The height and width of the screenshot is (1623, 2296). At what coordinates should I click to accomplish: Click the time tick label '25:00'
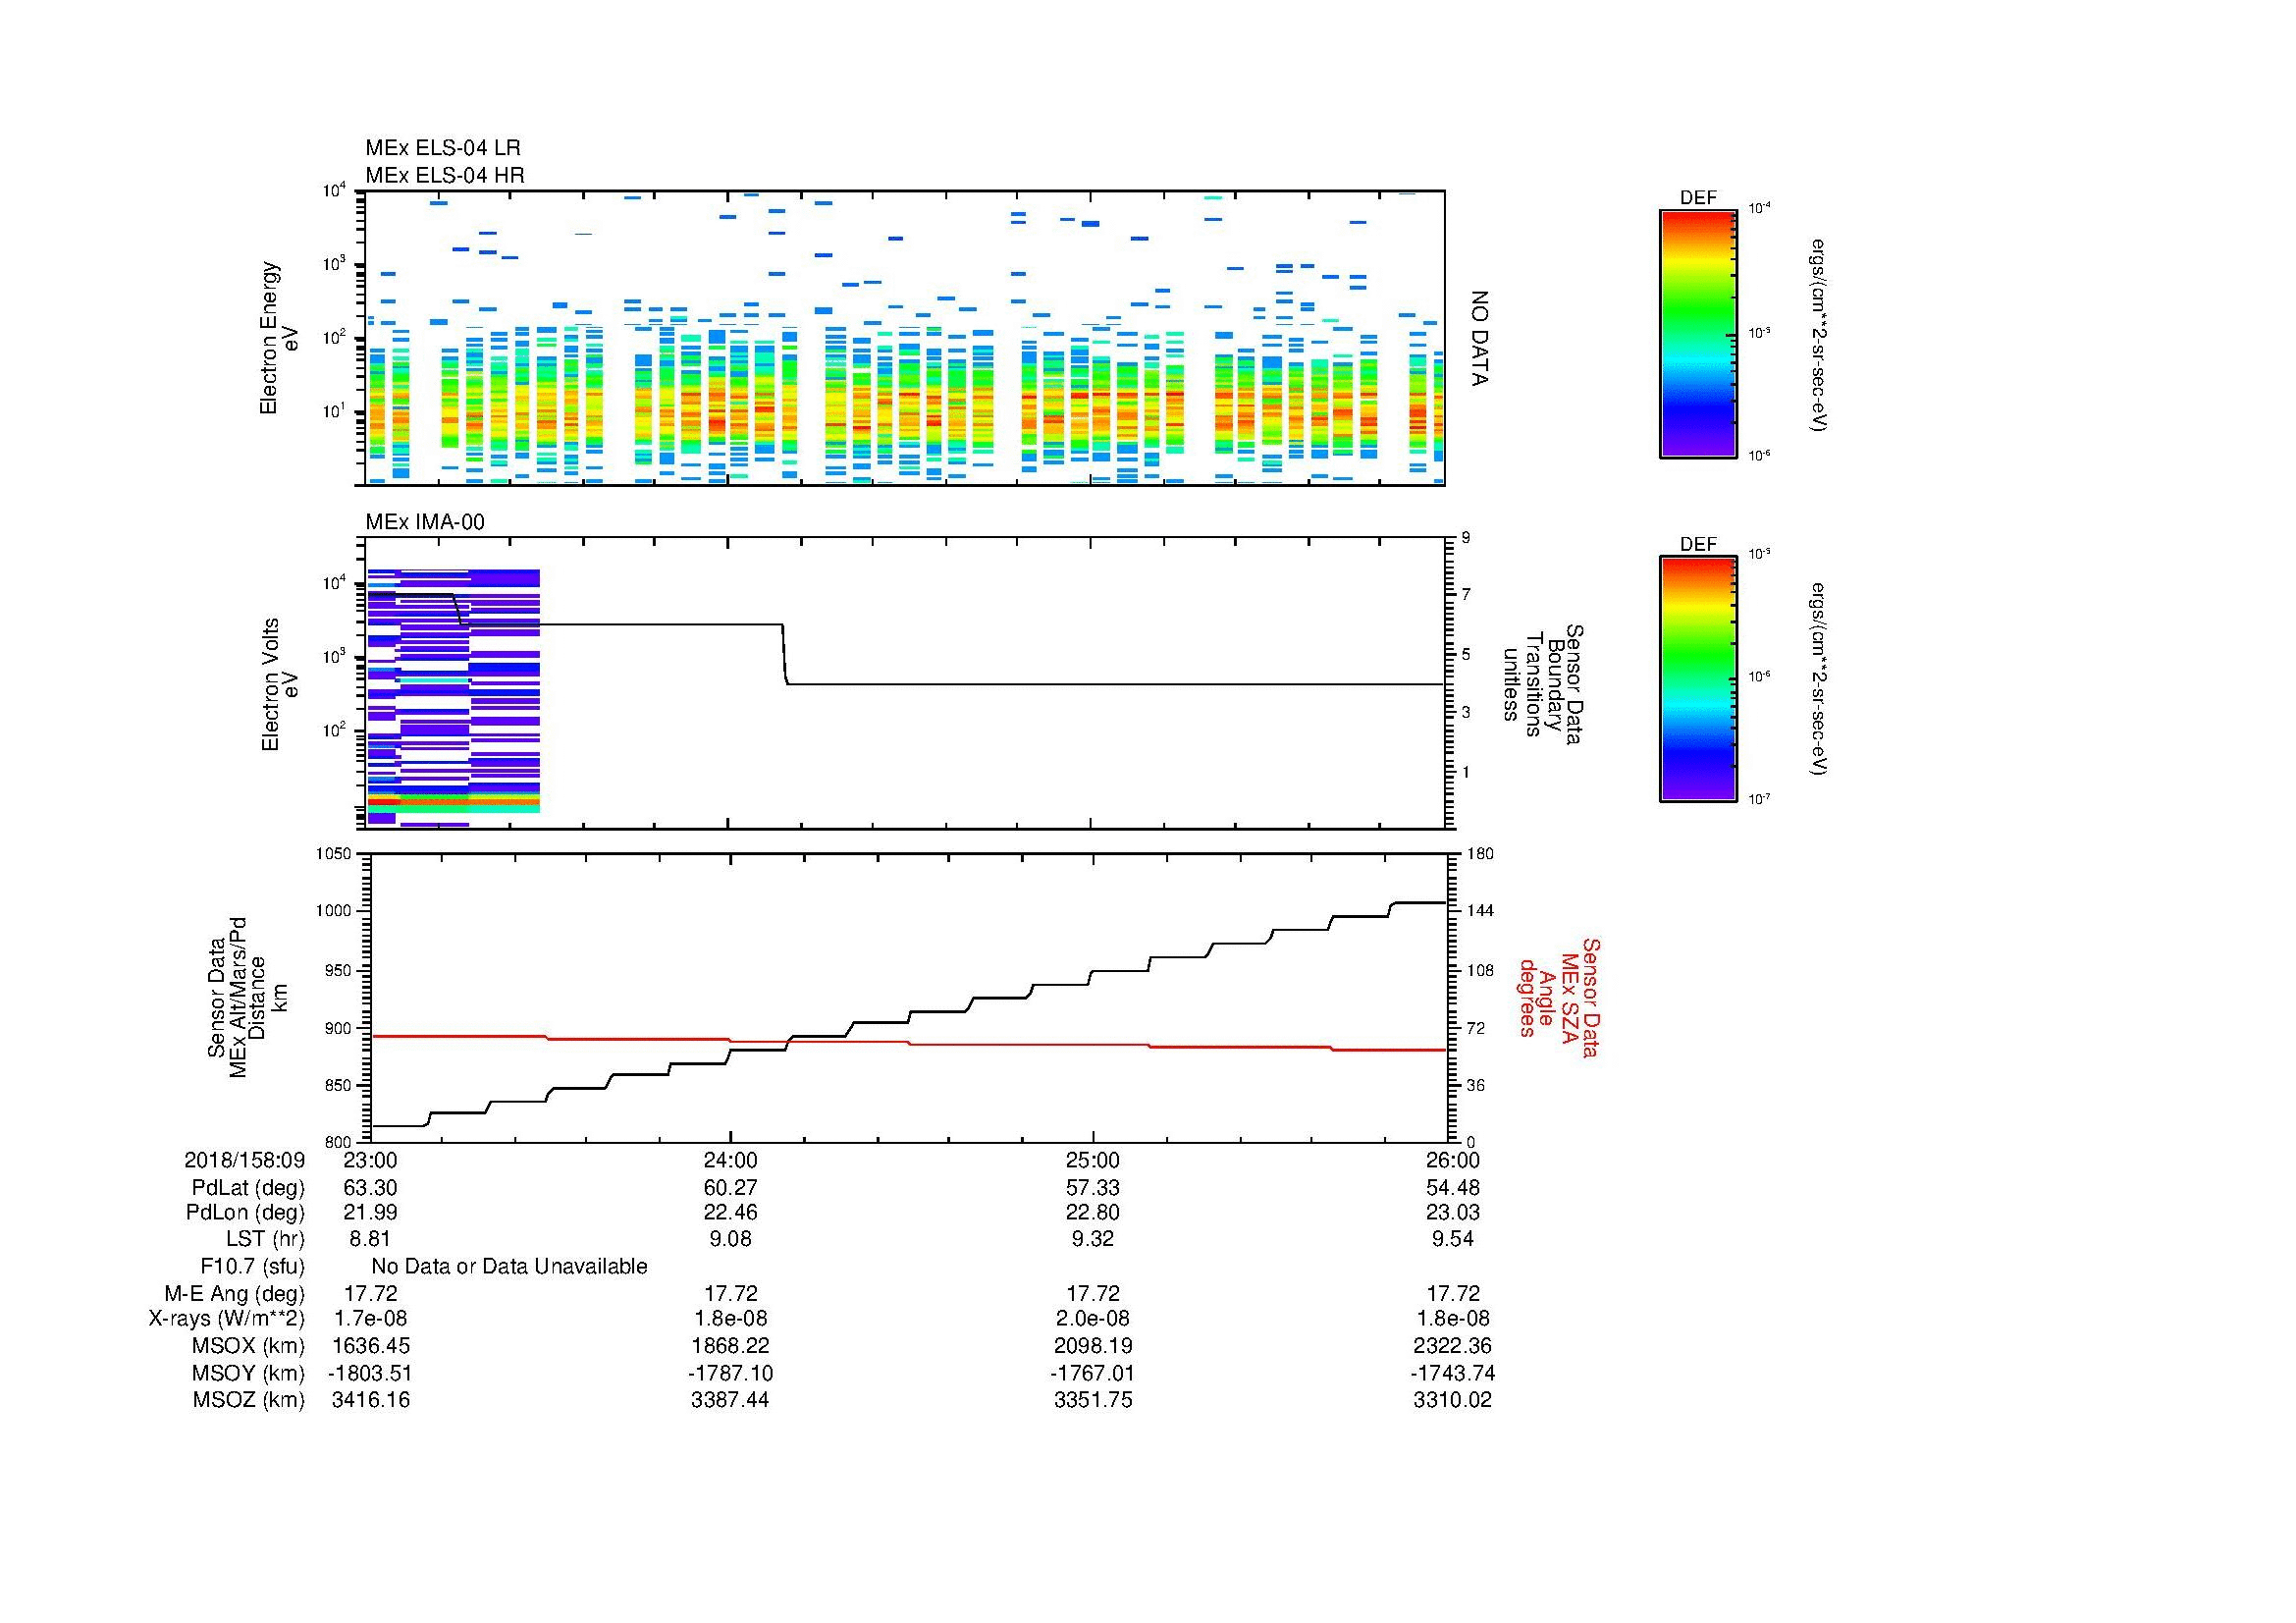point(1093,1160)
